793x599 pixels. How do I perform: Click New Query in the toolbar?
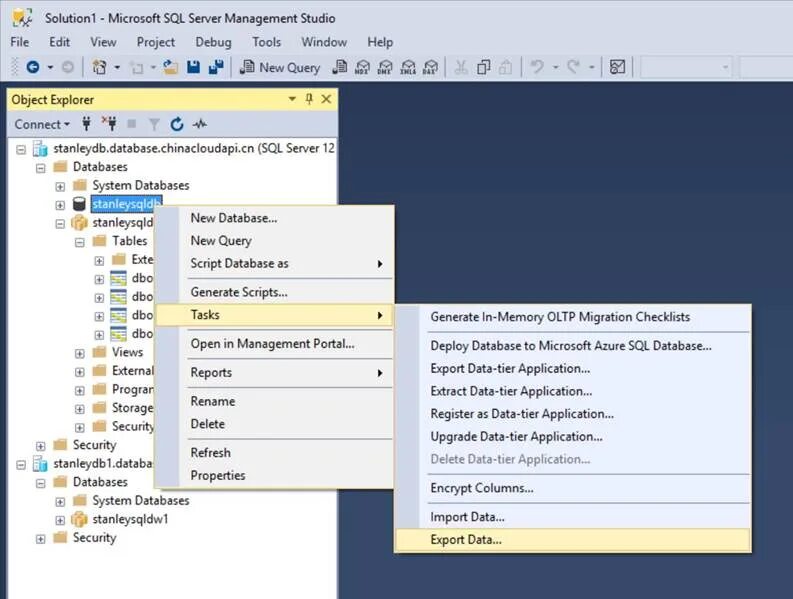280,67
